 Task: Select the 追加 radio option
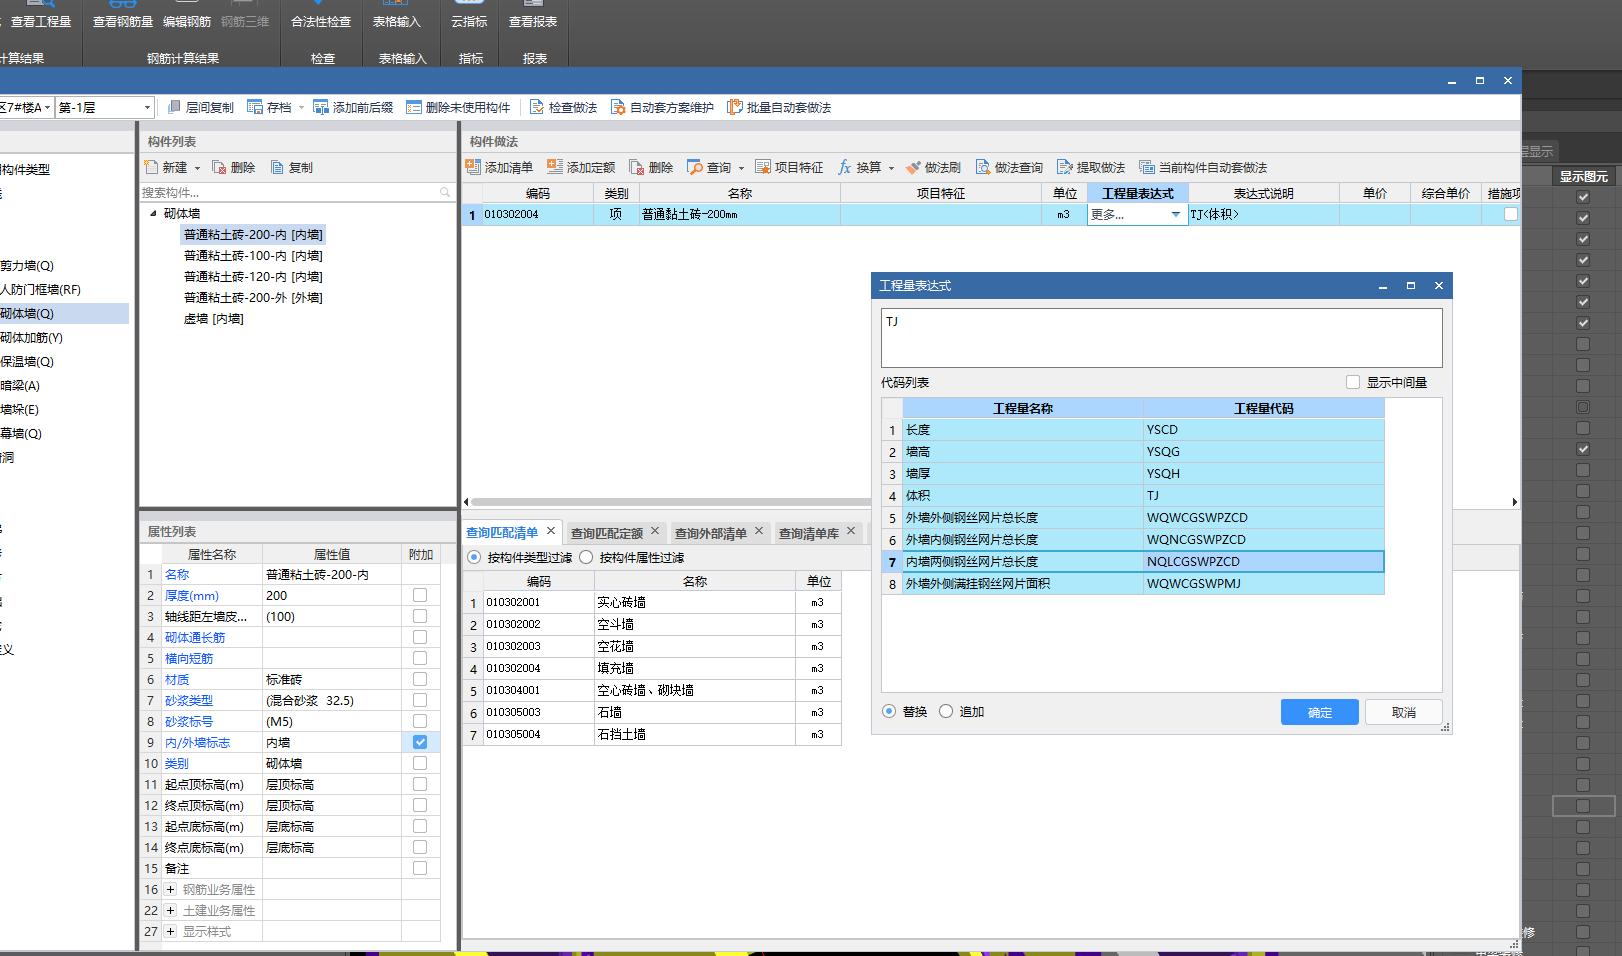946,711
